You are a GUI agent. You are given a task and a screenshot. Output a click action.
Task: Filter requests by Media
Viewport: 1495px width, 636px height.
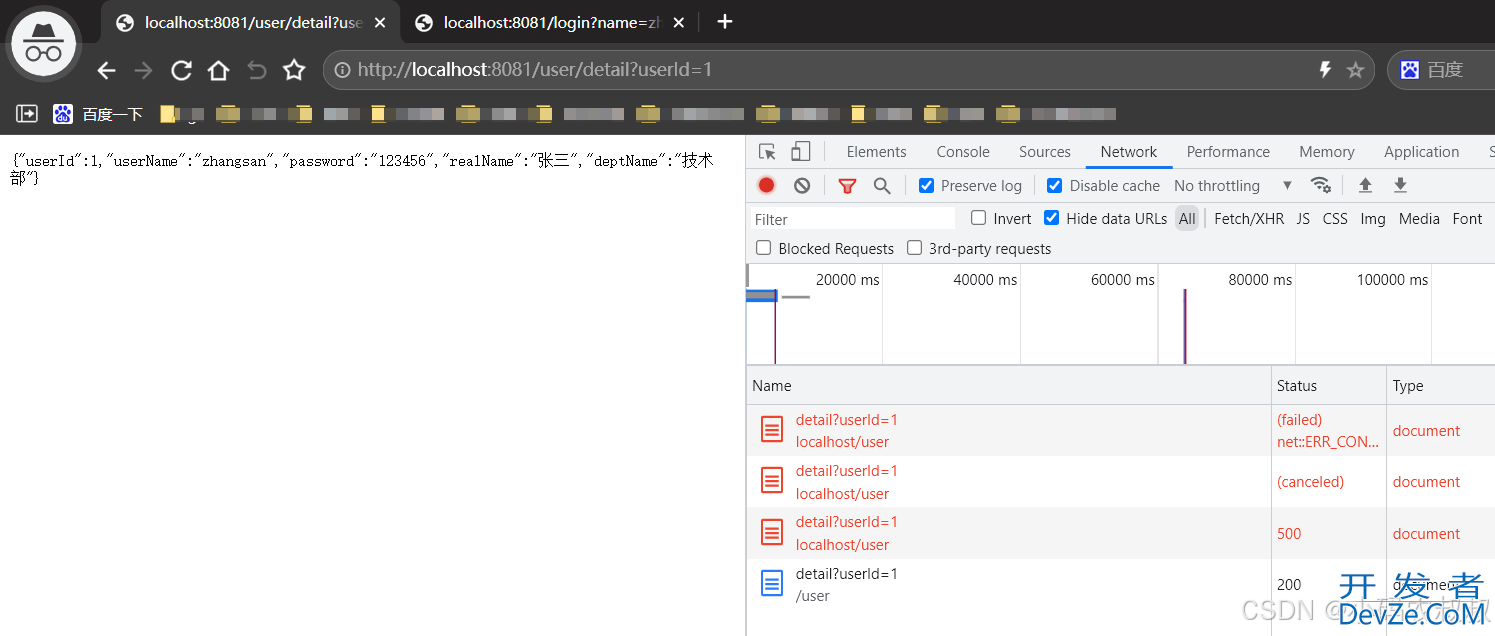click(1419, 218)
